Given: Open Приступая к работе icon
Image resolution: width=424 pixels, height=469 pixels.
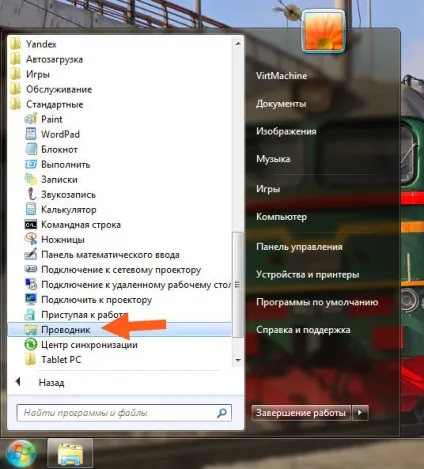Looking at the screenshot, I should (31, 314).
